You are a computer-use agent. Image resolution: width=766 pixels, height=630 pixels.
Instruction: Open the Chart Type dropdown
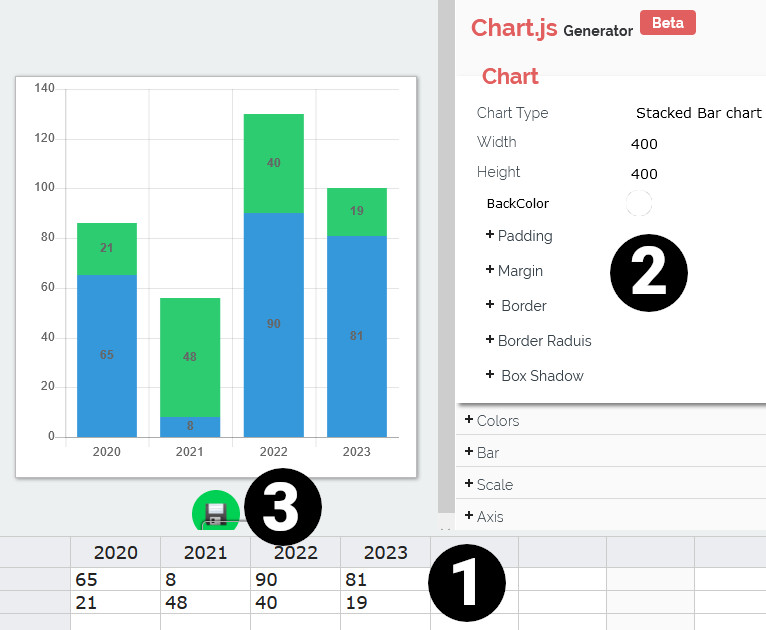pyautogui.click(x=698, y=113)
